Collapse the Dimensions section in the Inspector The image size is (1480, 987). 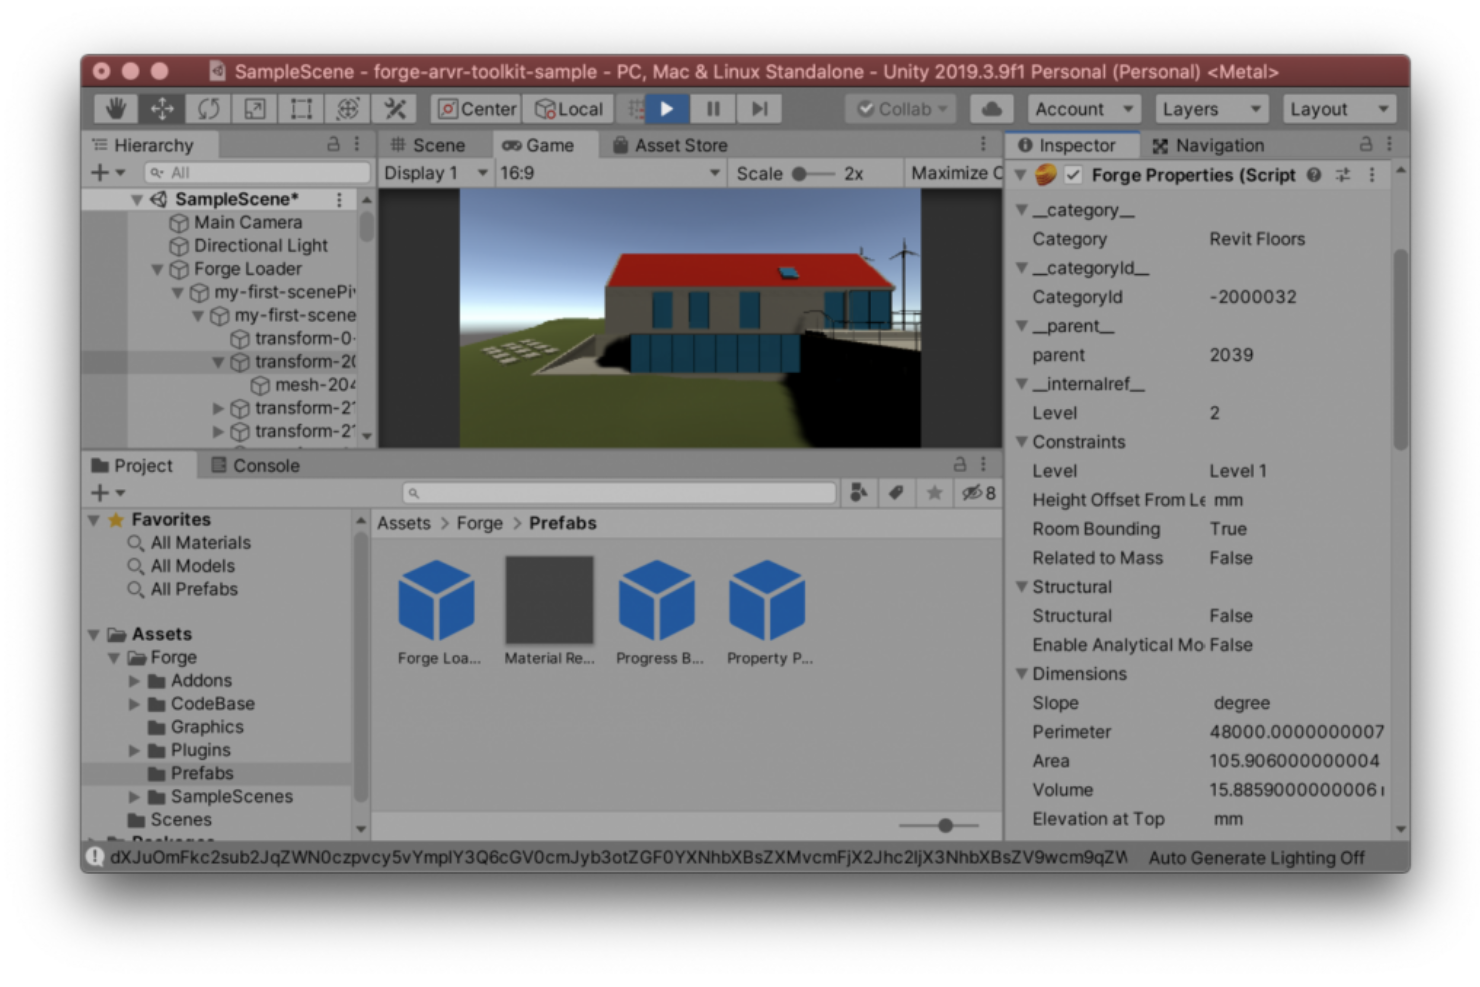[1021, 673]
